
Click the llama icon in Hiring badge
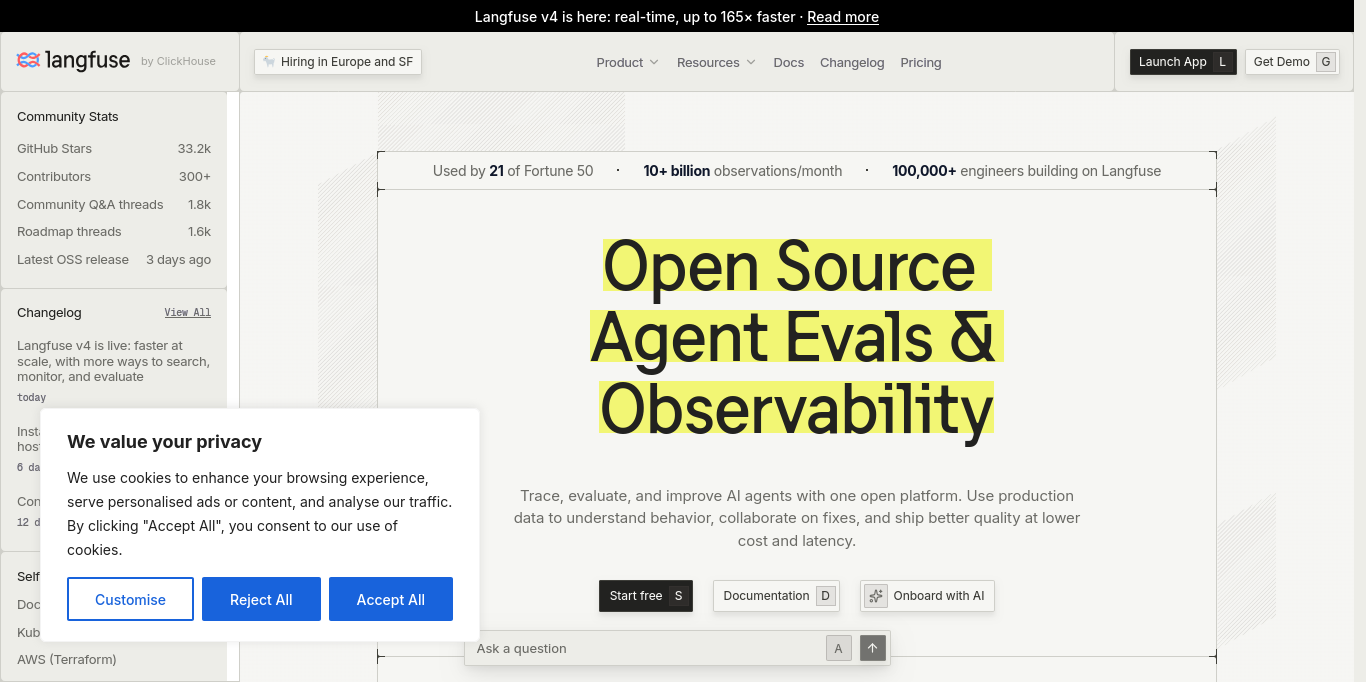coord(269,62)
